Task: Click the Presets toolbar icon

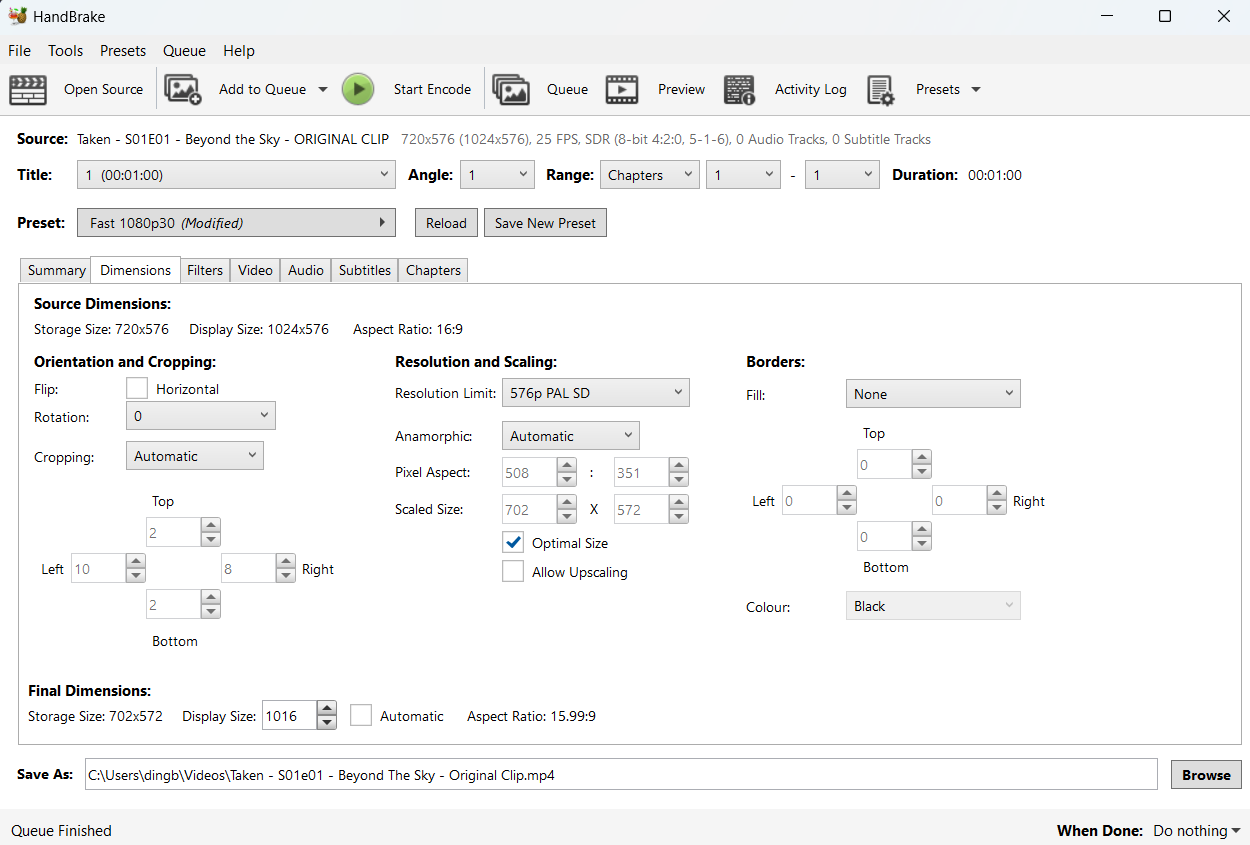Action: point(880,89)
